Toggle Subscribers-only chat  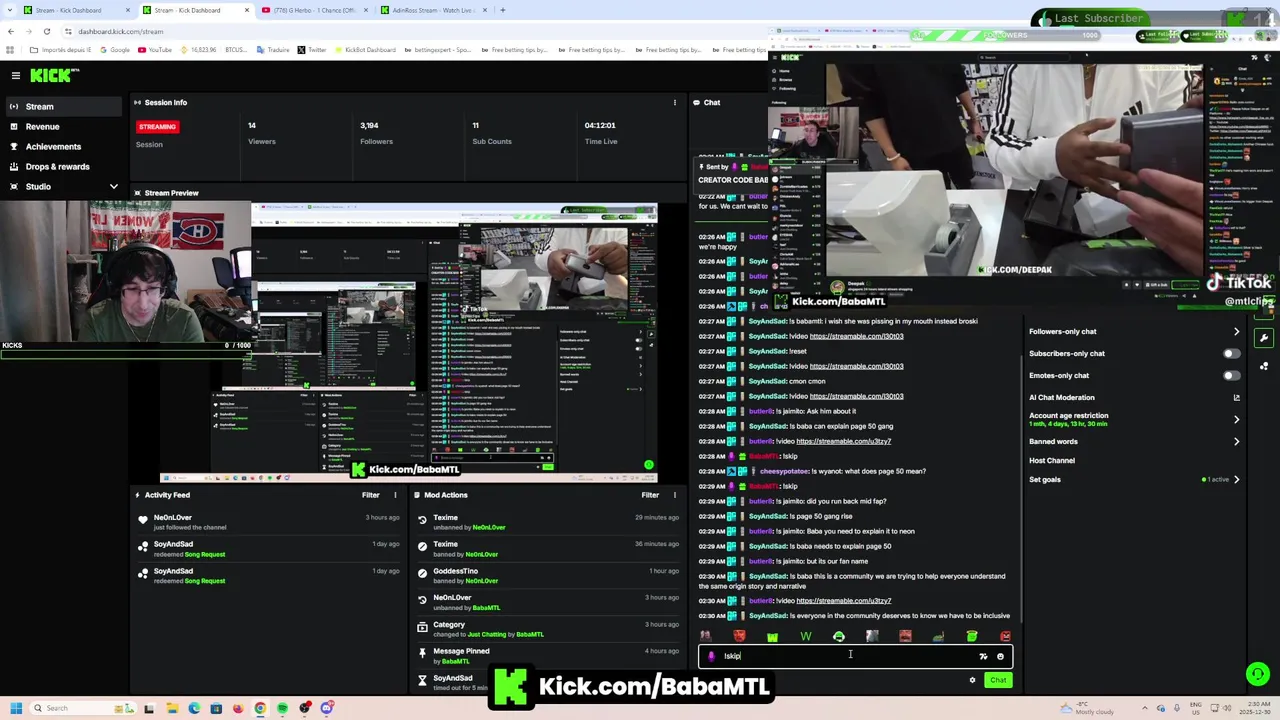pyautogui.click(x=1232, y=353)
